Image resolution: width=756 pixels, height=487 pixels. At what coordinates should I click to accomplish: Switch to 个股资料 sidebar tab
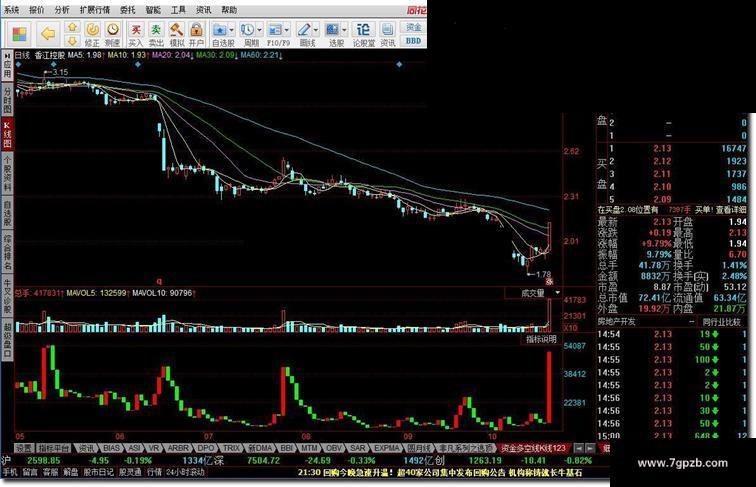coord(7,173)
